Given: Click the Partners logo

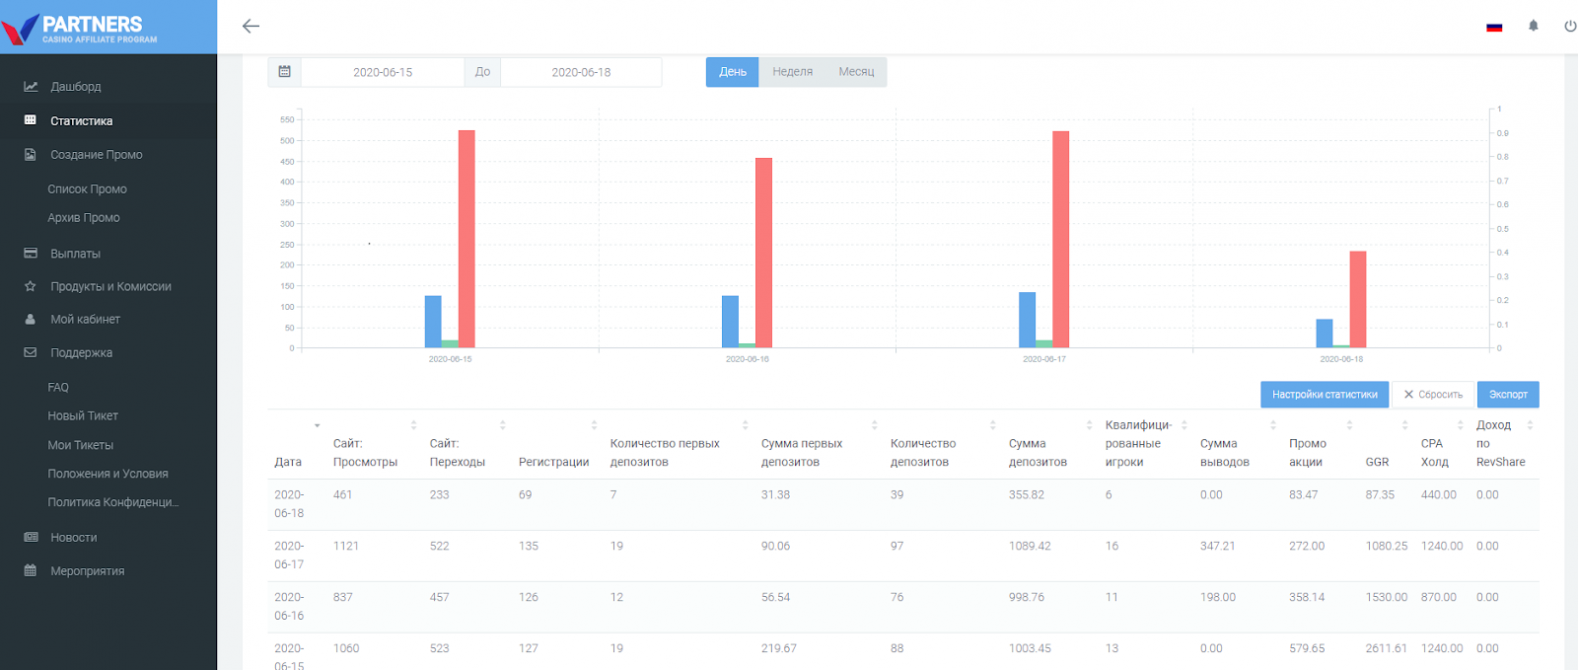Looking at the screenshot, I should click(x=81, y=28).
